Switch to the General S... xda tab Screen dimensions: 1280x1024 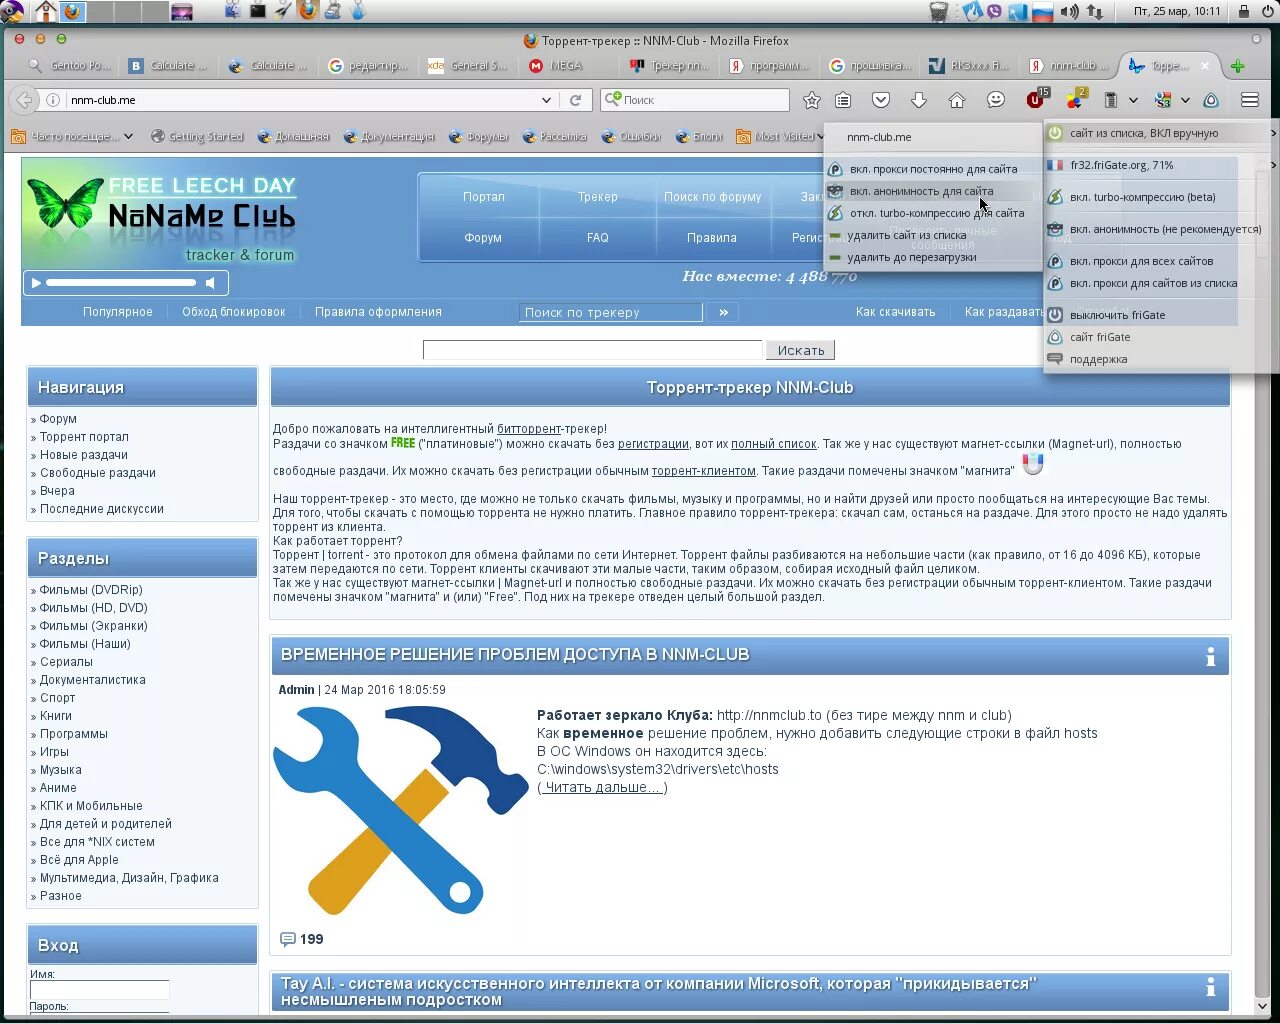468,66
